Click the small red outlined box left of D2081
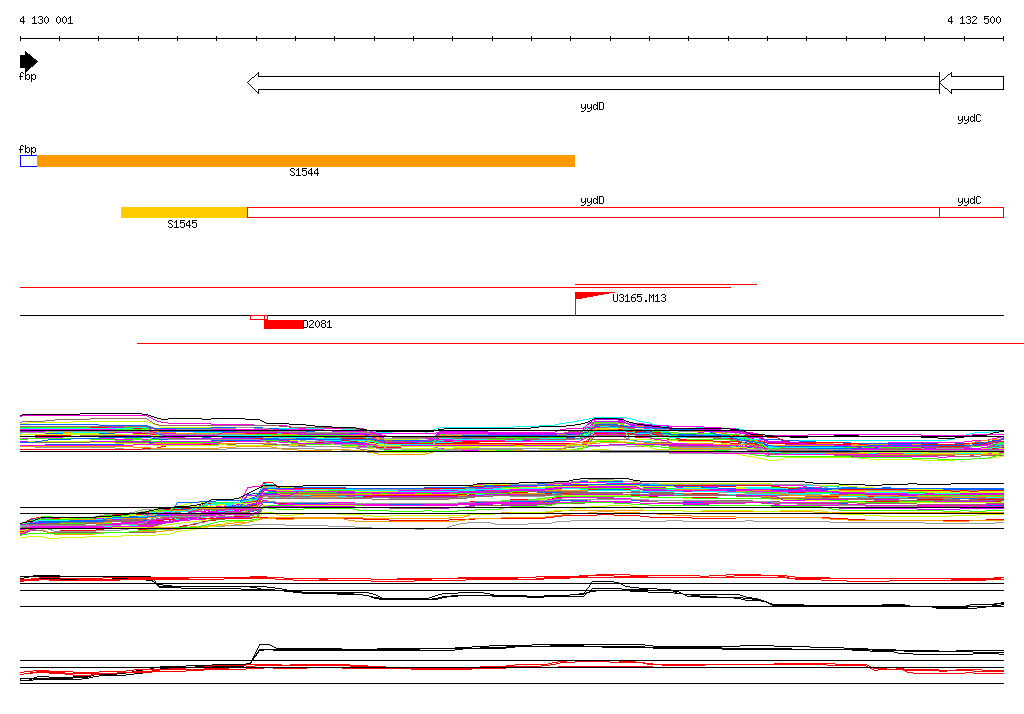Viewport: 1024px width, 714px height. tap(257, 318)
